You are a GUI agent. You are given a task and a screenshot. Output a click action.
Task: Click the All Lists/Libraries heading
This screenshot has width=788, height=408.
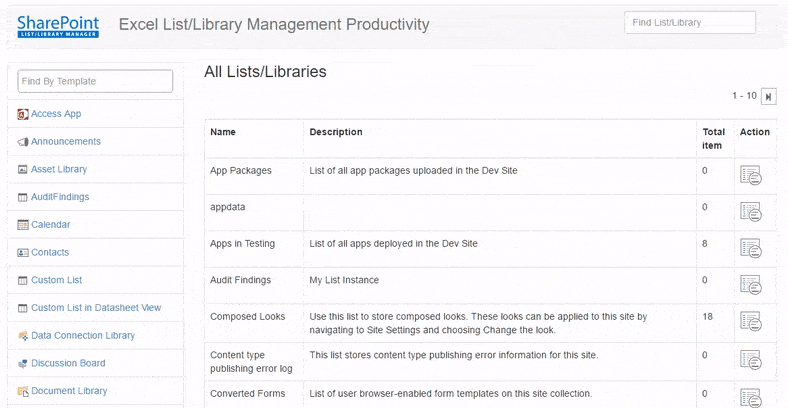point(265,72)
